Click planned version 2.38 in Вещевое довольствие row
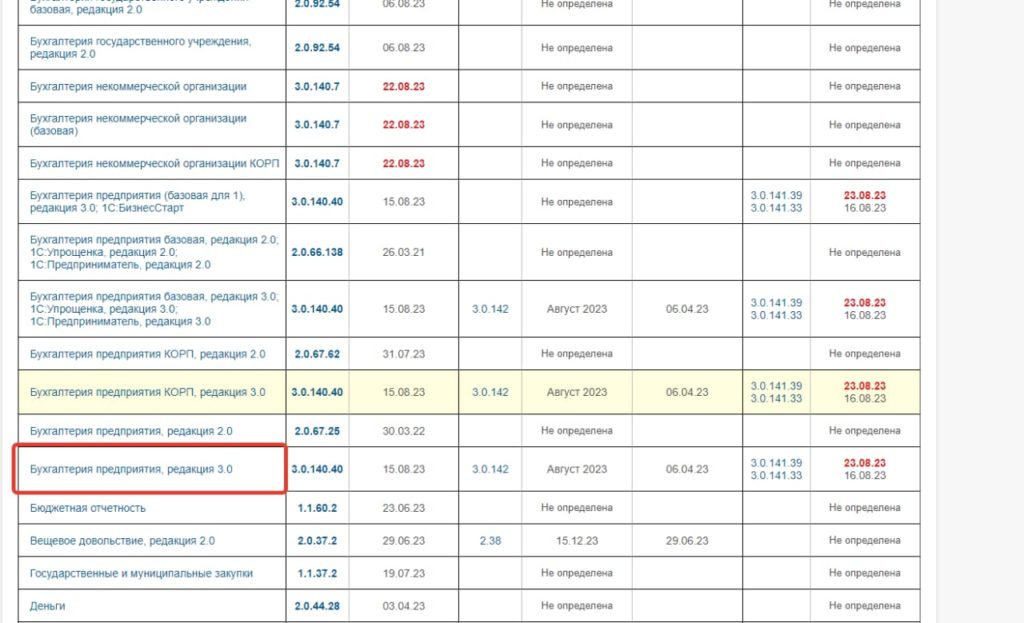Viewport: 1024px width, 623px height. pyautogui.click(x=490, y=541)
